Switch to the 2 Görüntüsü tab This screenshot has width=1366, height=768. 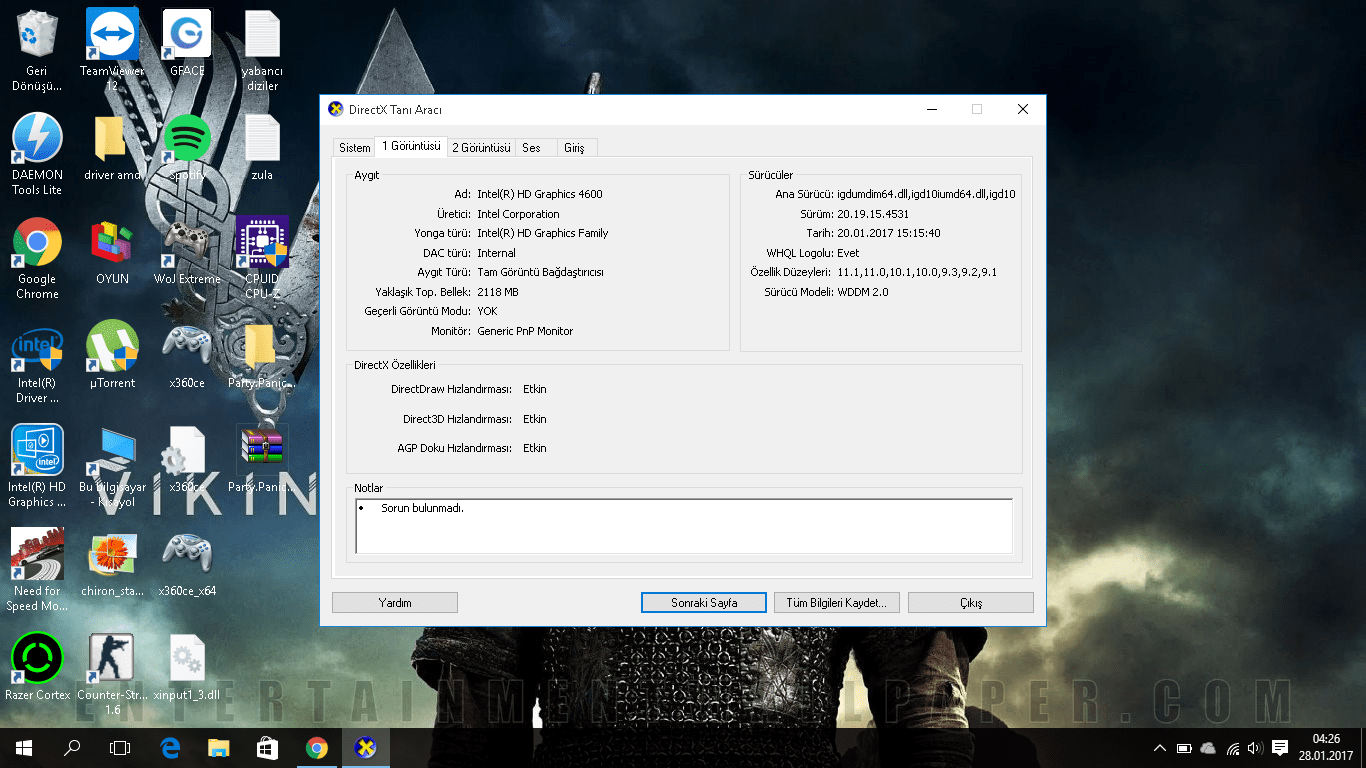[x=481, y=148]
